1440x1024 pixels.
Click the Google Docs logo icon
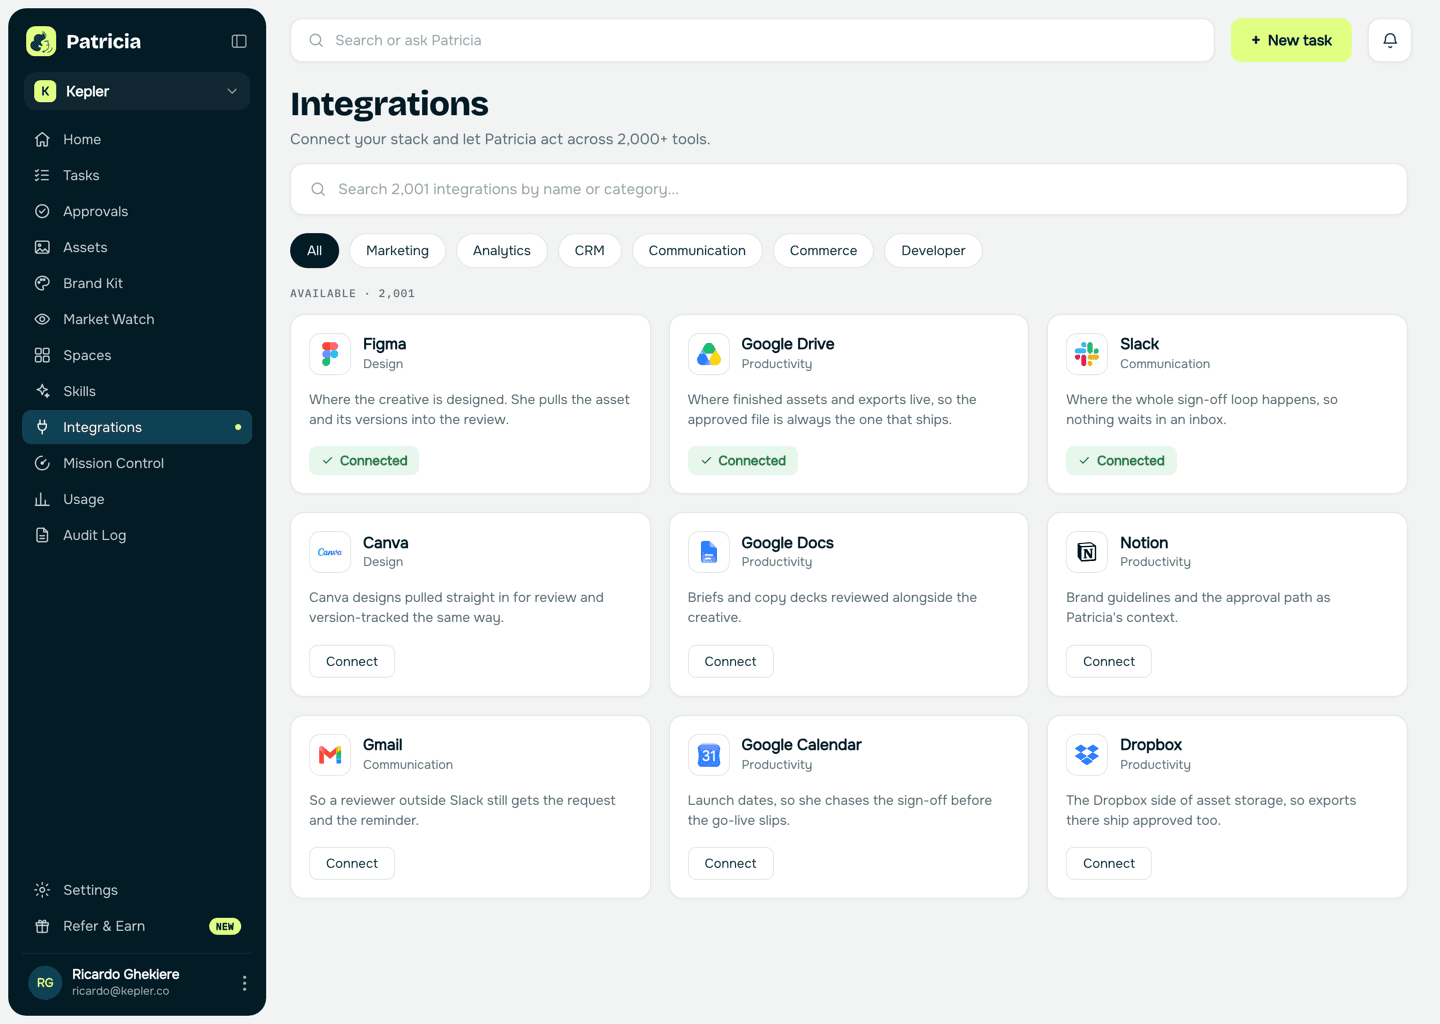[709, 552]
